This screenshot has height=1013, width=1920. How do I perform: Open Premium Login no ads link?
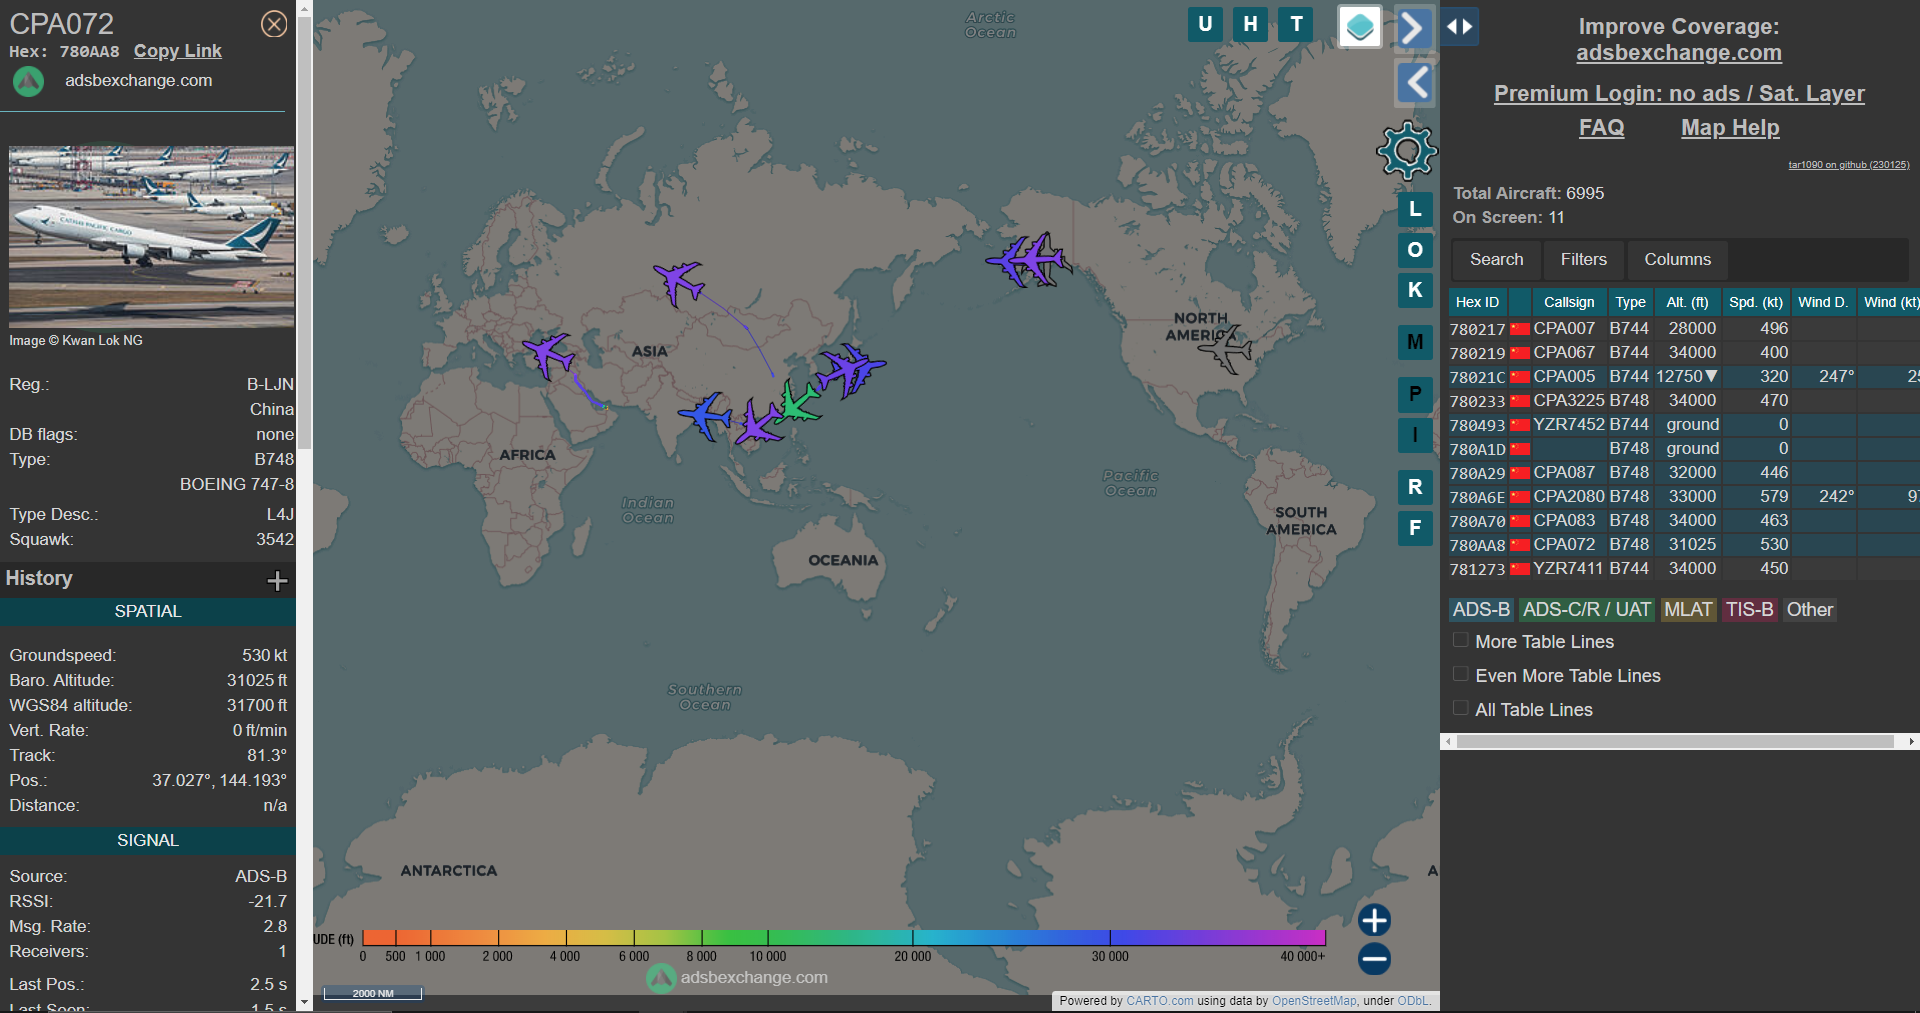(x=1679, y=94)
